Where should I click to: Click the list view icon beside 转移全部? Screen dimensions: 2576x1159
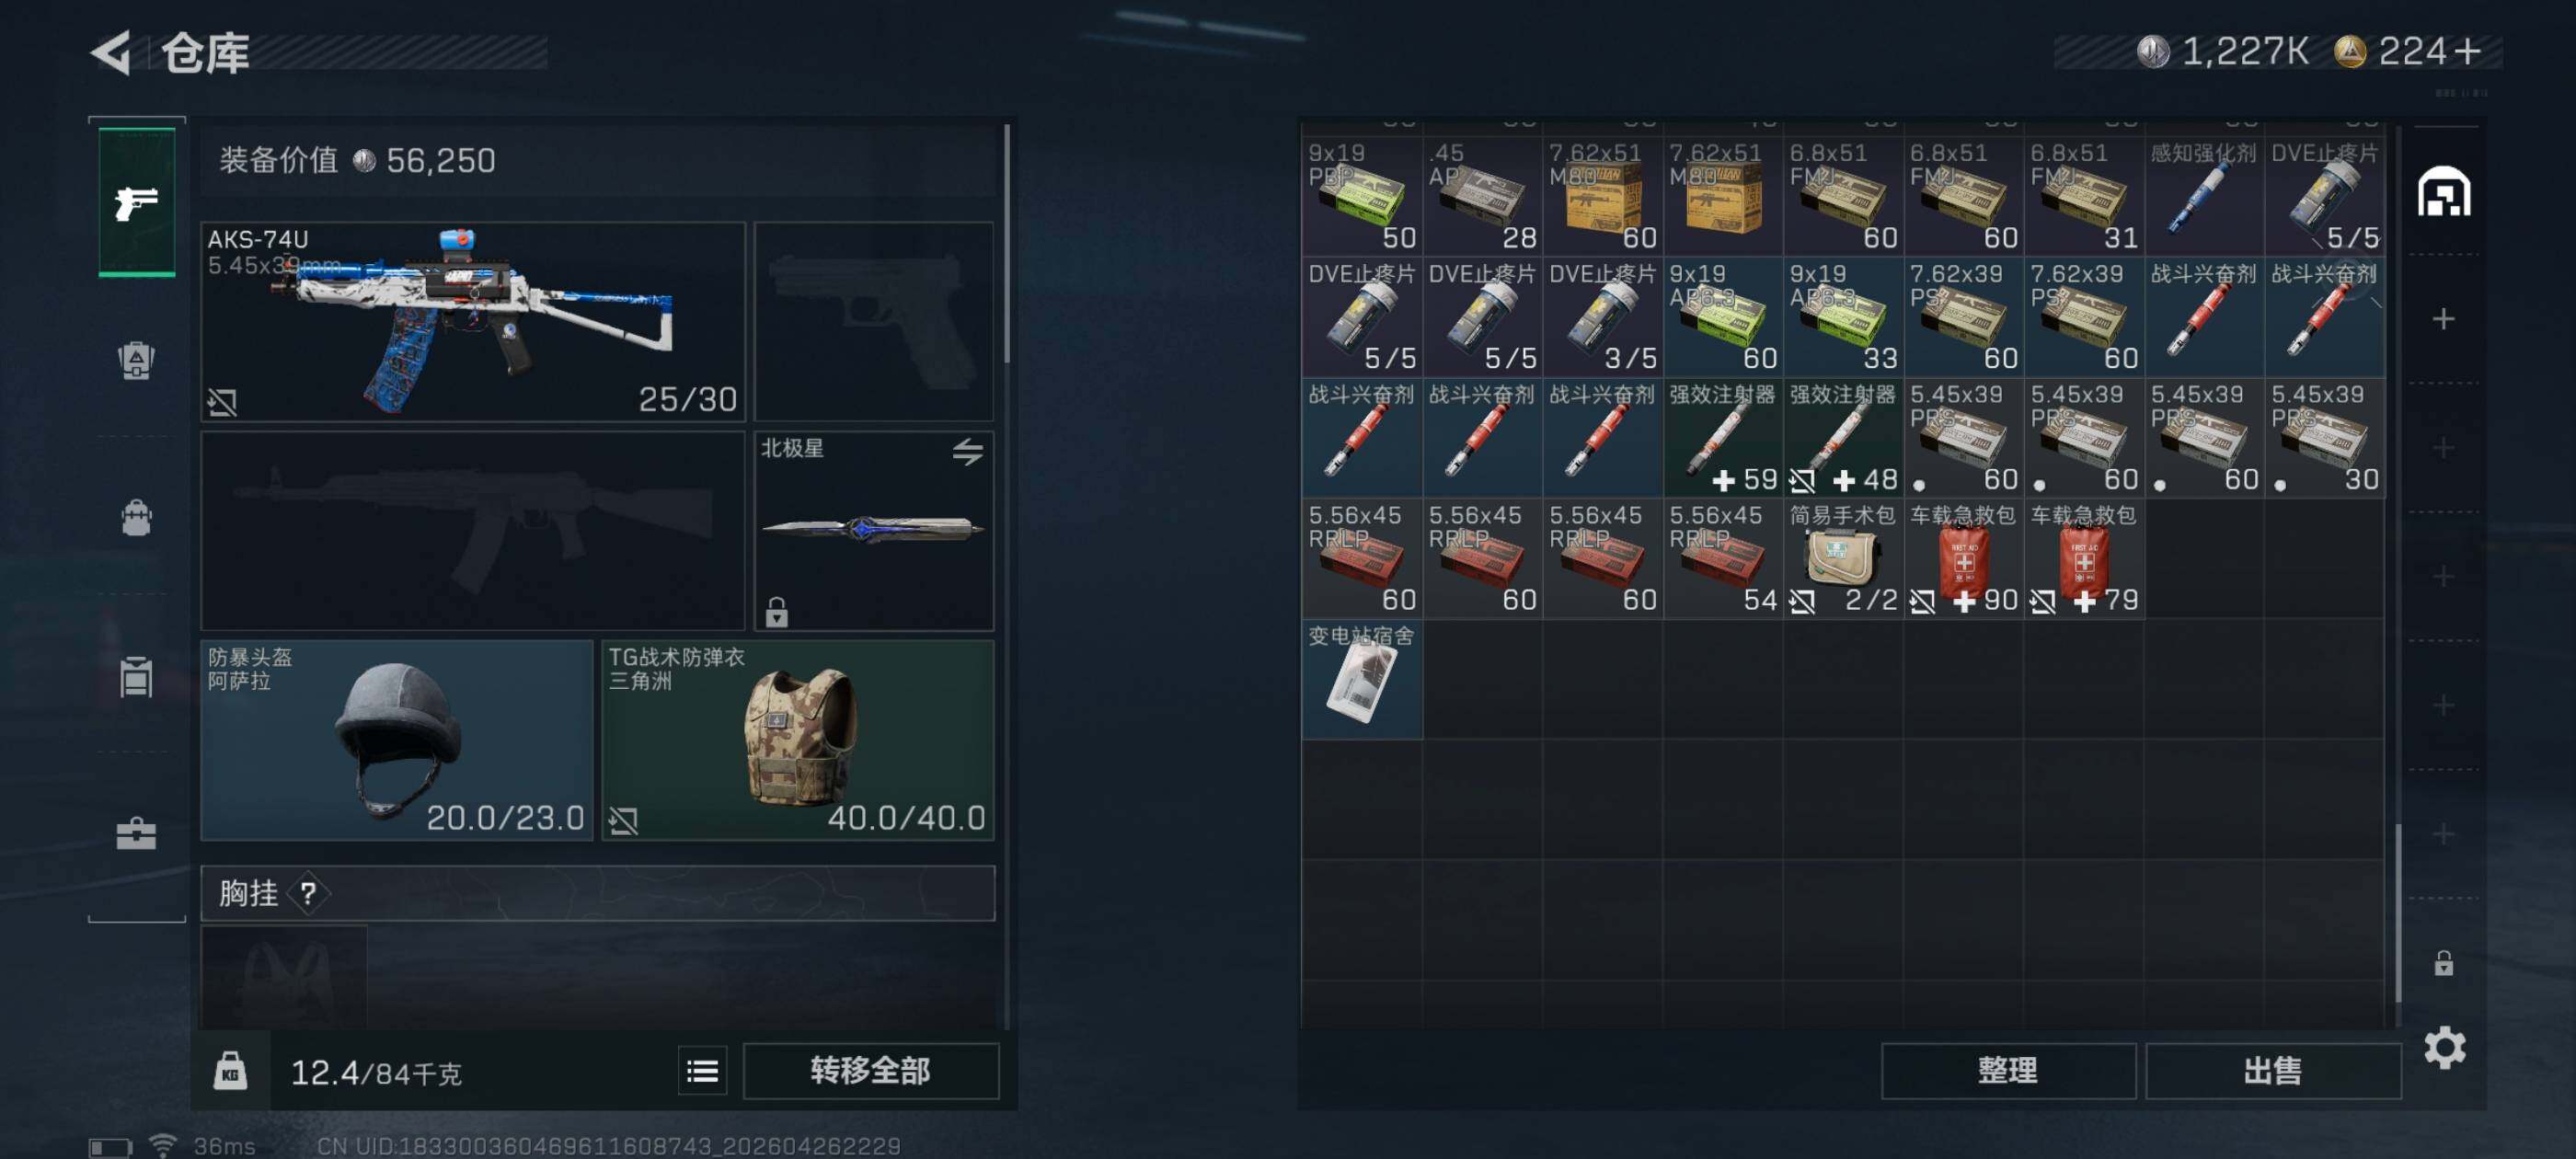pyautogui.click(x=702, y=1071)
